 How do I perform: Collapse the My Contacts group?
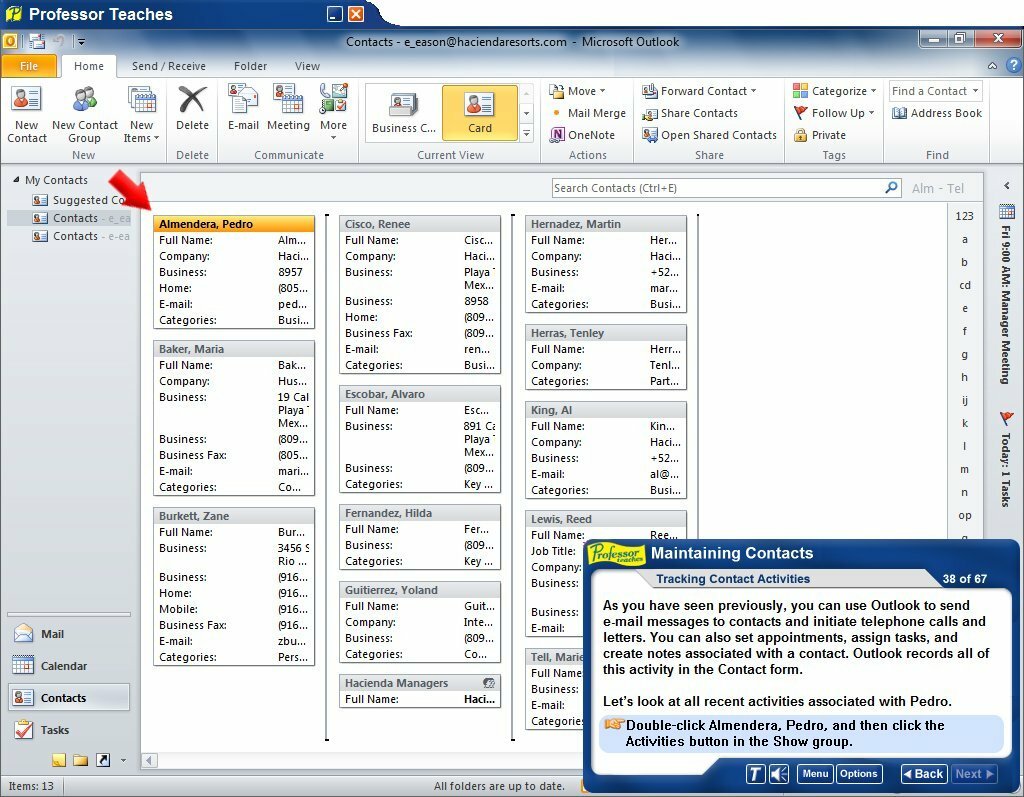(x=16, y=180)
